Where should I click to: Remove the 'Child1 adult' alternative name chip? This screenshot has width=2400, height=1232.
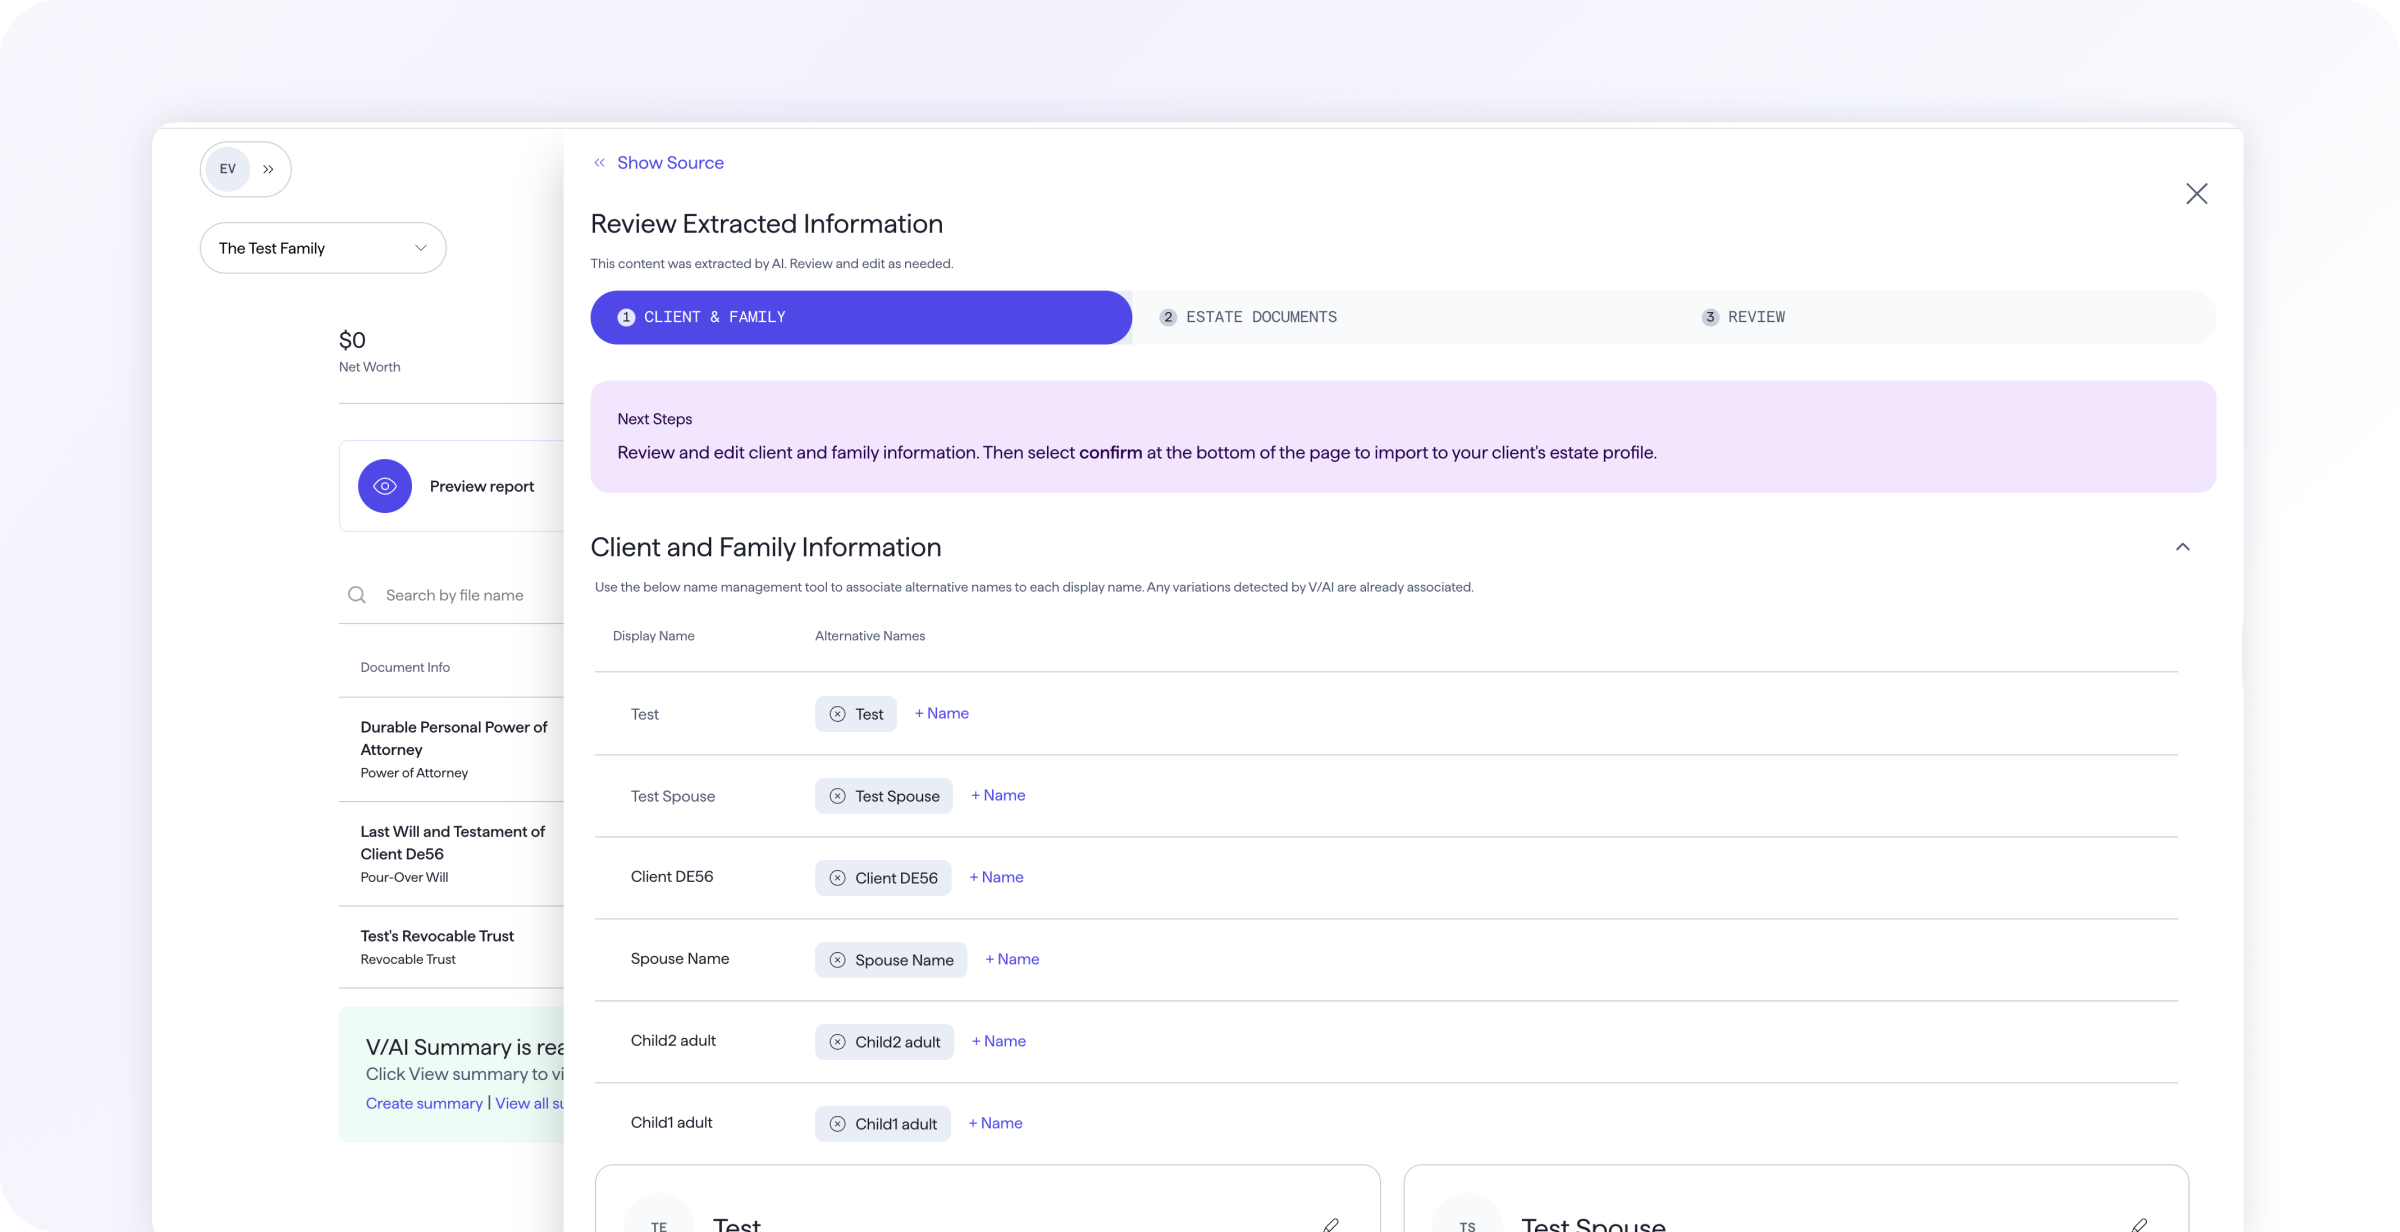(x=837, y=1124)
